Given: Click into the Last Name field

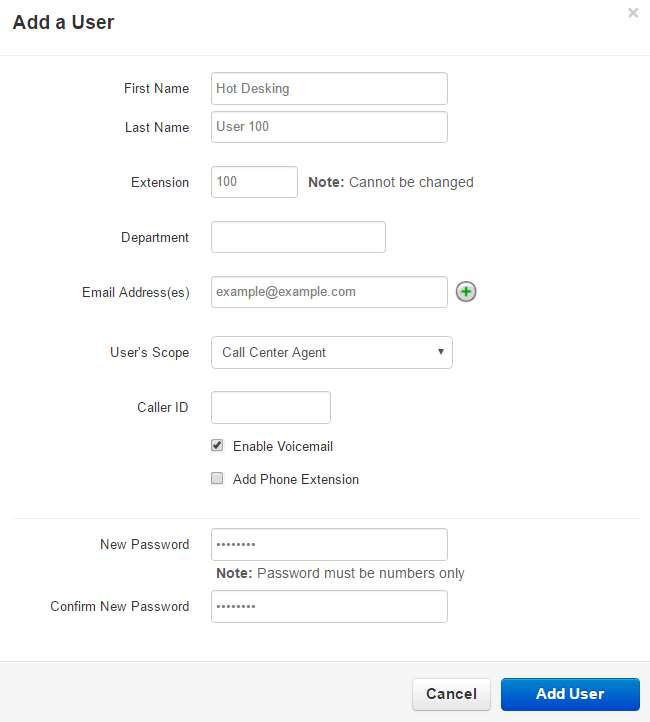Looking at the screenshot, I should click(329, 127).
